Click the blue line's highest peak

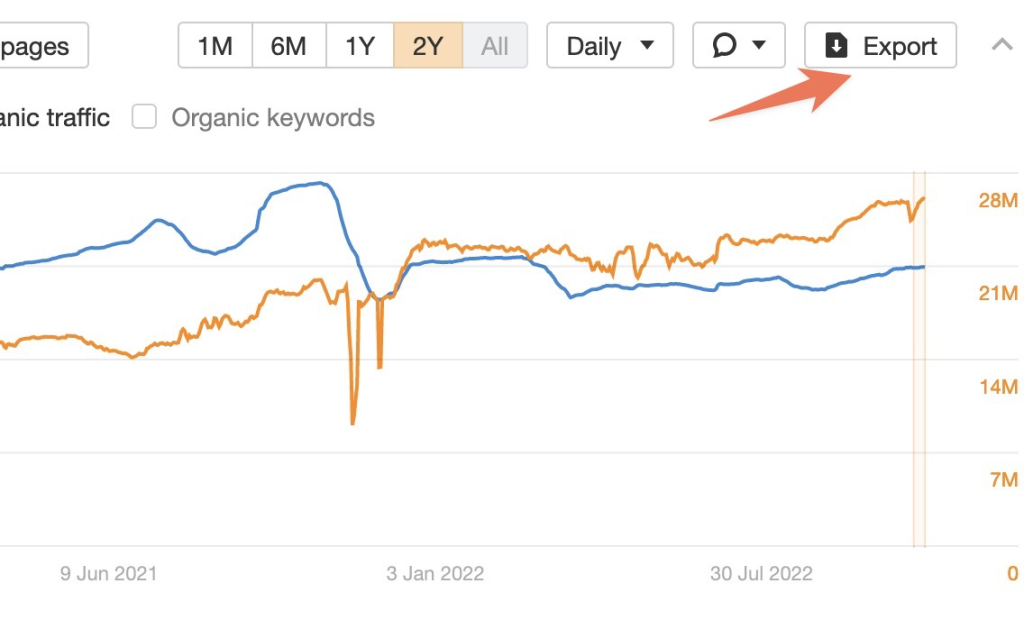click(320, 183)
